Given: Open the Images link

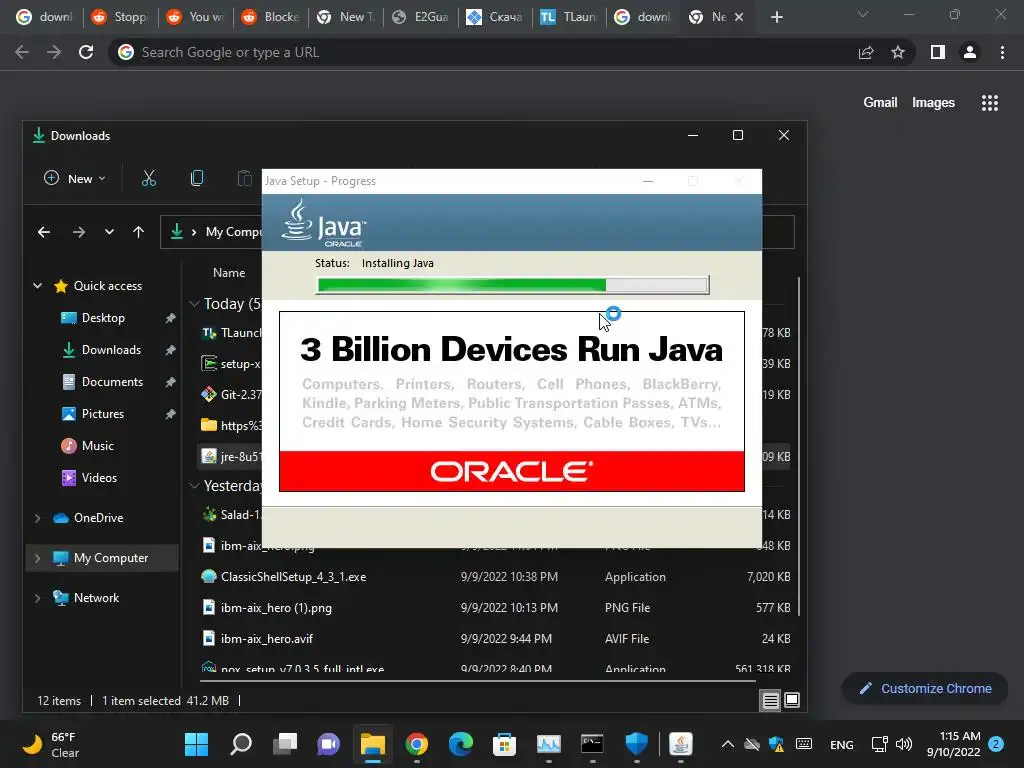Looking at the screenshot, I should 933,103.
